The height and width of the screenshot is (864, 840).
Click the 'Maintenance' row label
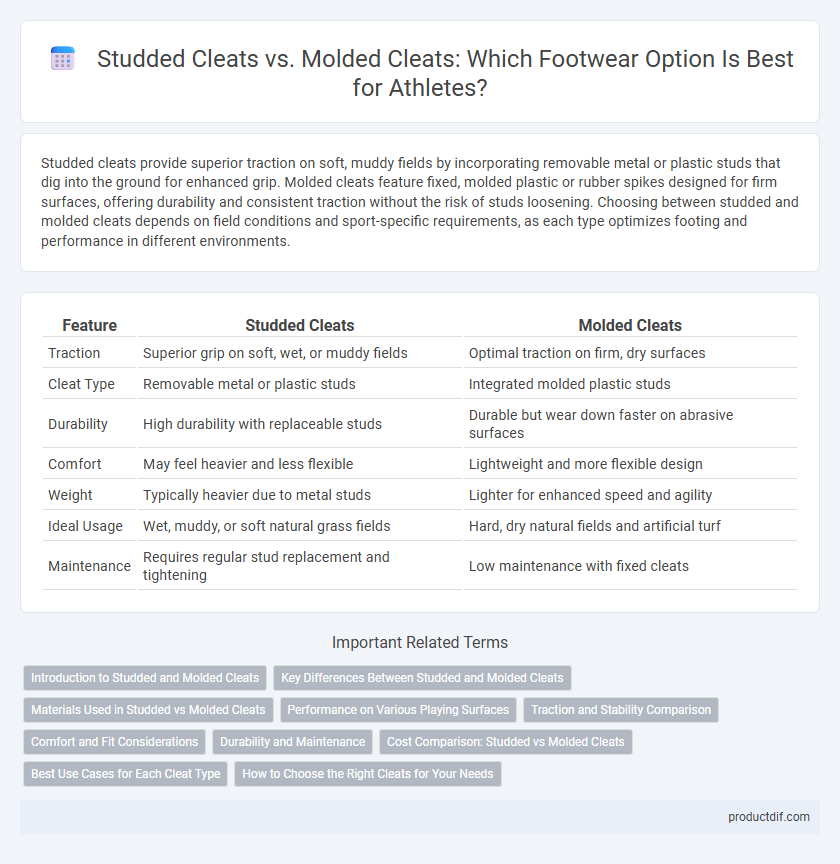(x=89, y=566)
